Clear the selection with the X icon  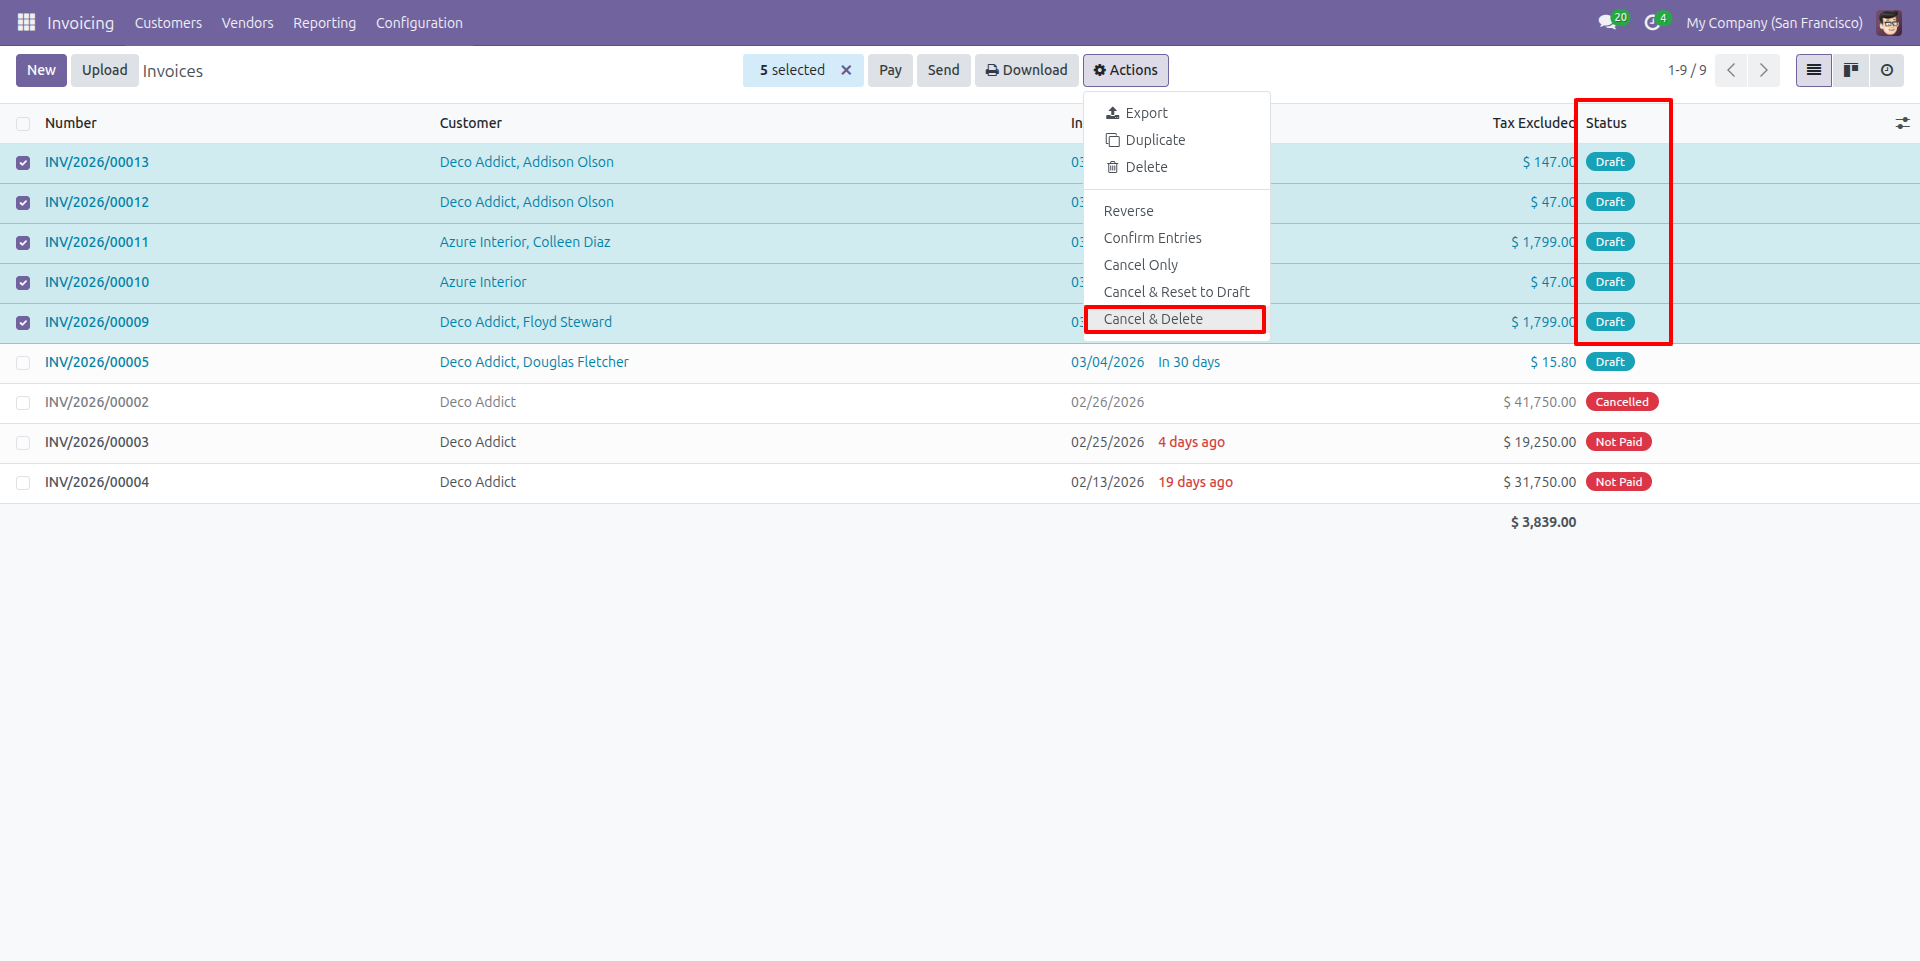pos(846,70)
